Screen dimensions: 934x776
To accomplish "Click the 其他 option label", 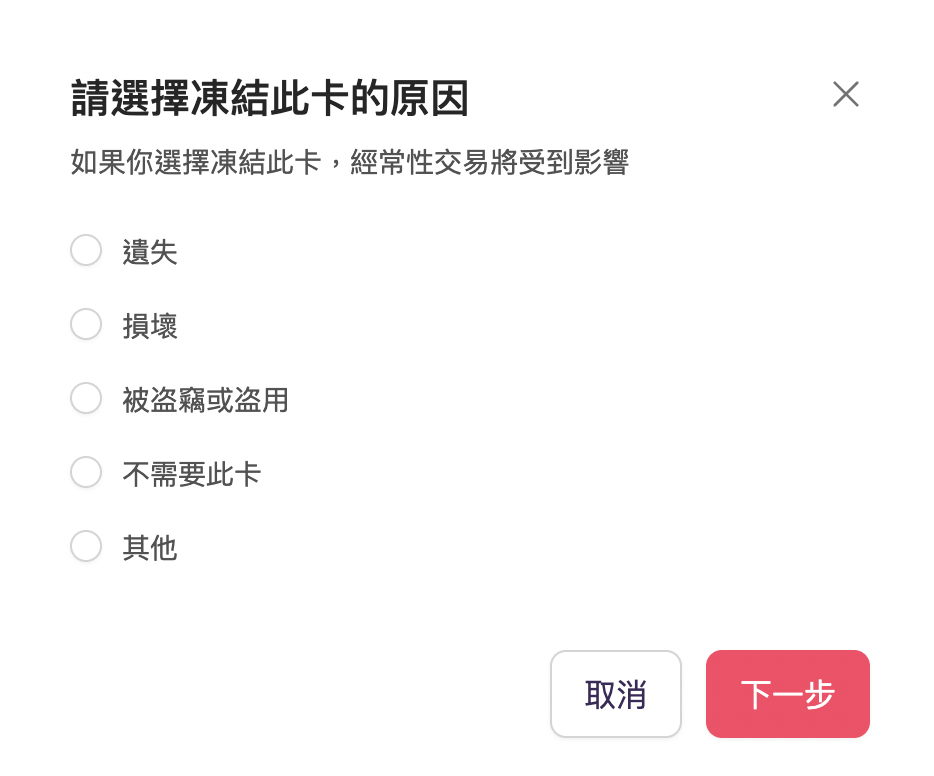I will 150,548.
